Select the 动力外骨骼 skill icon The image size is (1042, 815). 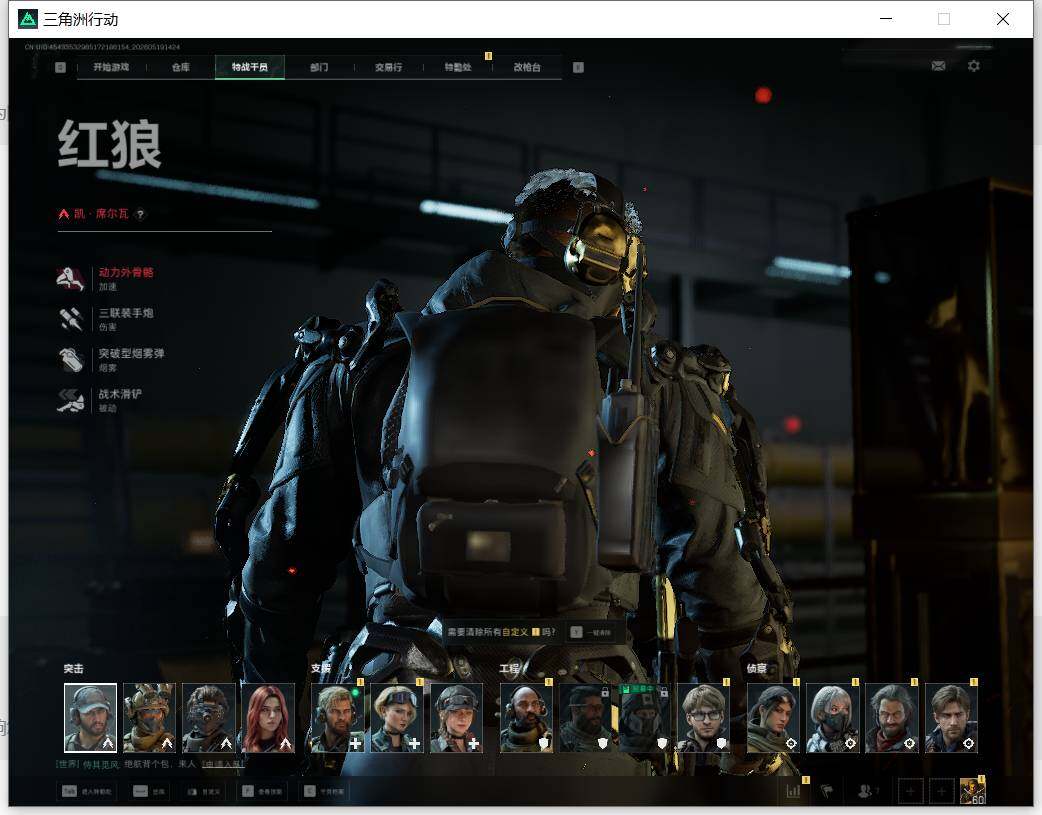pos(70,279)
